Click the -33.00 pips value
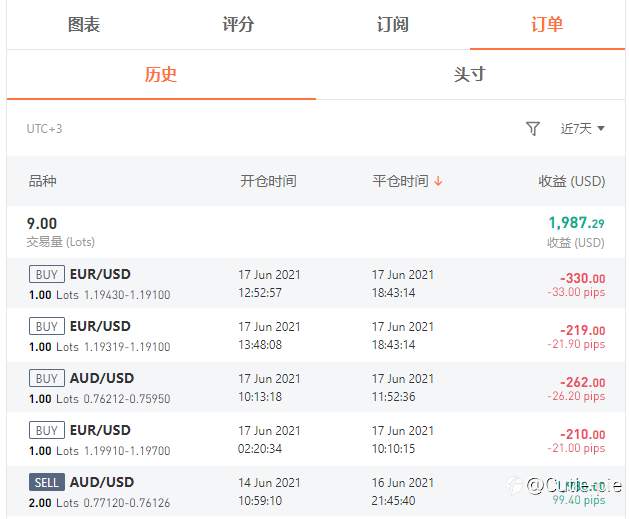 click(x=576, y=292)
